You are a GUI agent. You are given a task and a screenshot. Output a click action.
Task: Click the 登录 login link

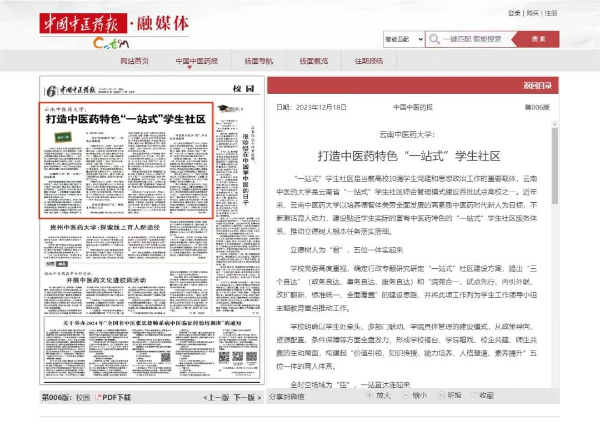(515, 13)
